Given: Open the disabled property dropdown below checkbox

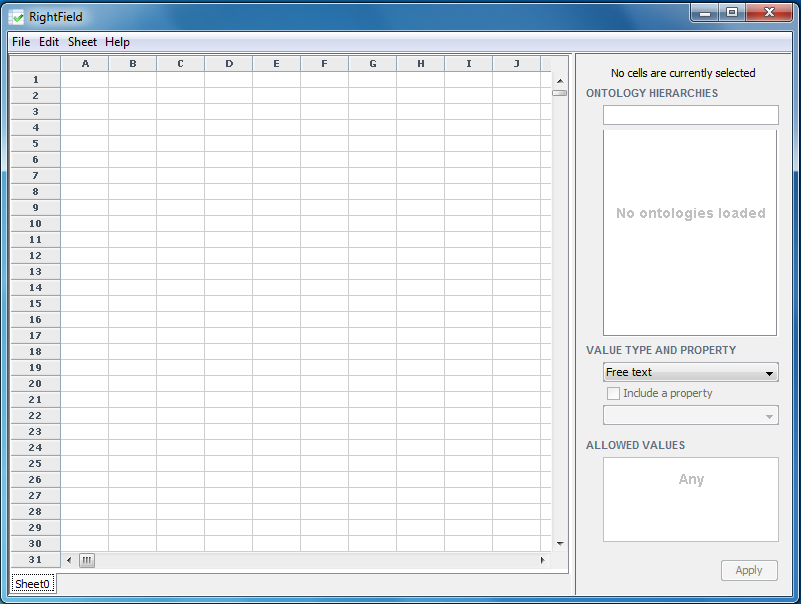Looking at the screenshot, I should pos(690,415).
